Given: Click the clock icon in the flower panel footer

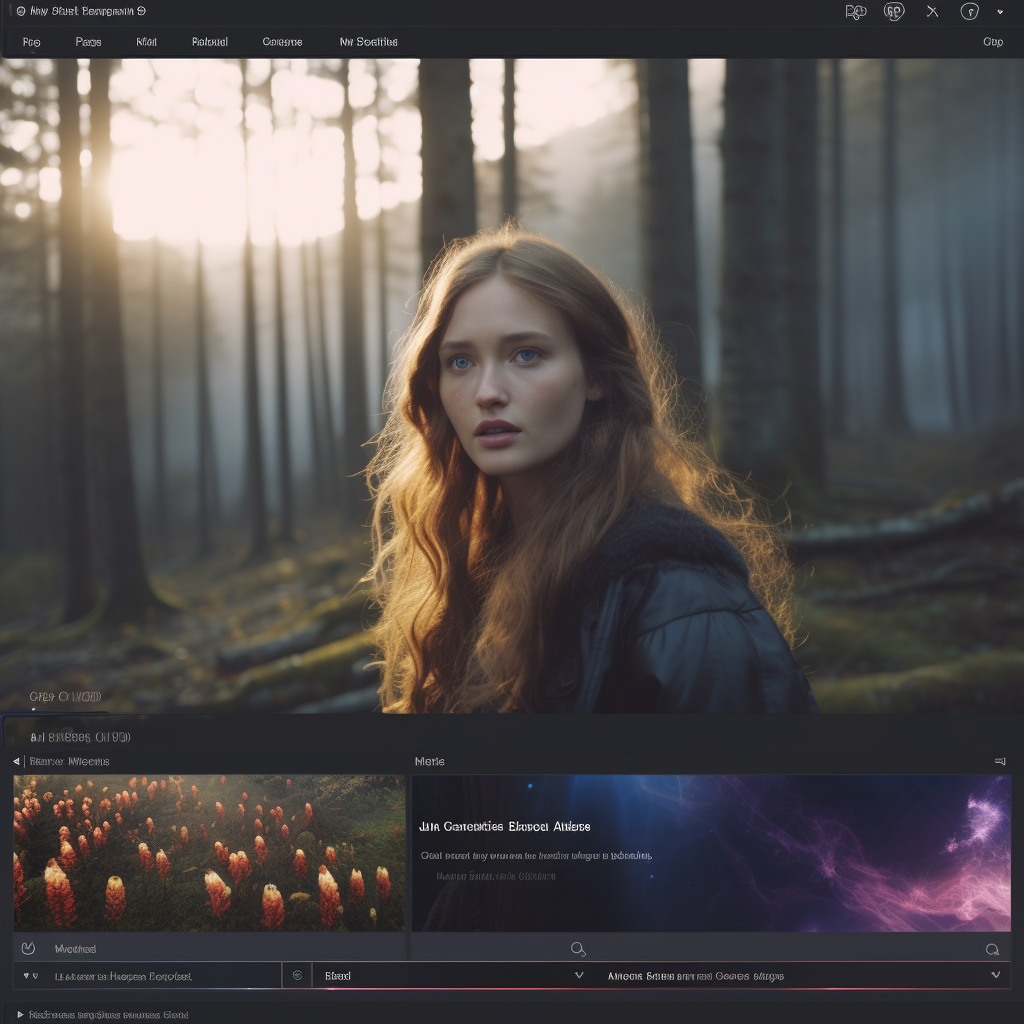Looking at the screenshot, I should point(28,948).
